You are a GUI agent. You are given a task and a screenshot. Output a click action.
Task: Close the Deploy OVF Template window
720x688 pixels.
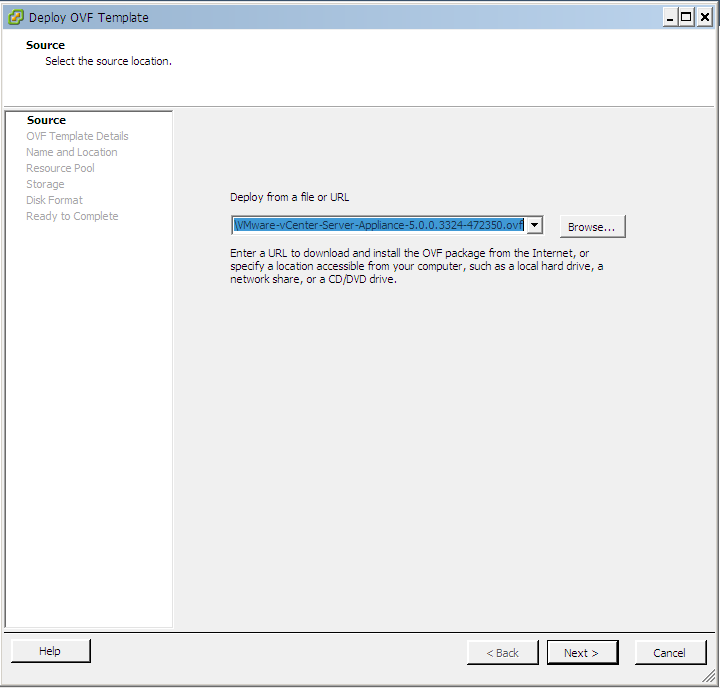point(704,18)
